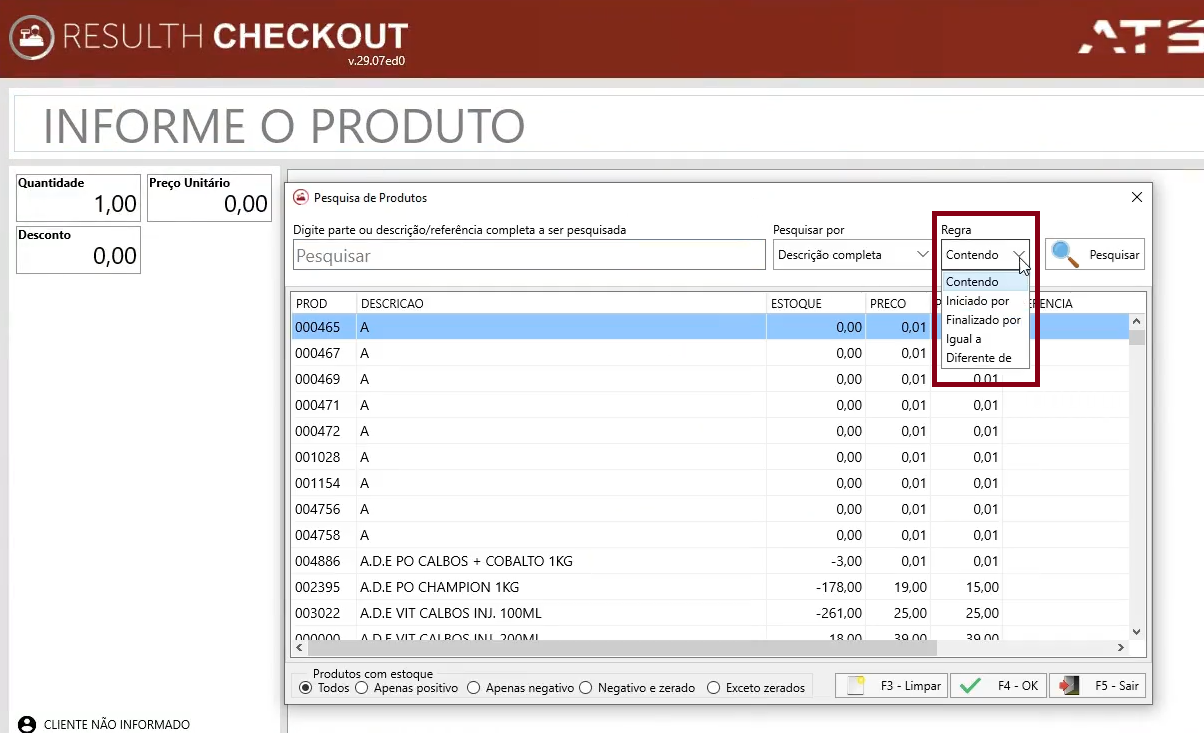Screen dimensions: 1204x733
Task: Click the vertical scrollbar of the product list
Action: point(1135,476)
